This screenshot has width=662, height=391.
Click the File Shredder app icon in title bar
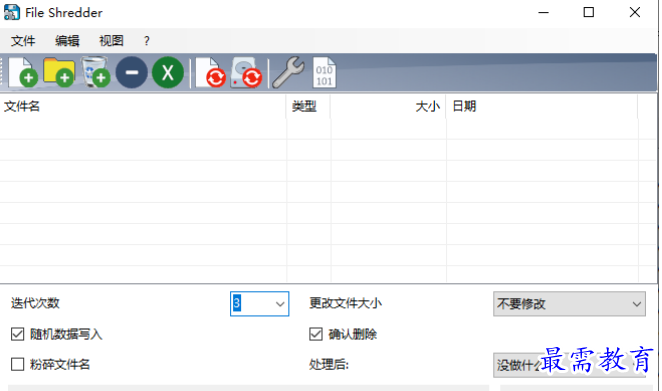(x=11, y=12)
